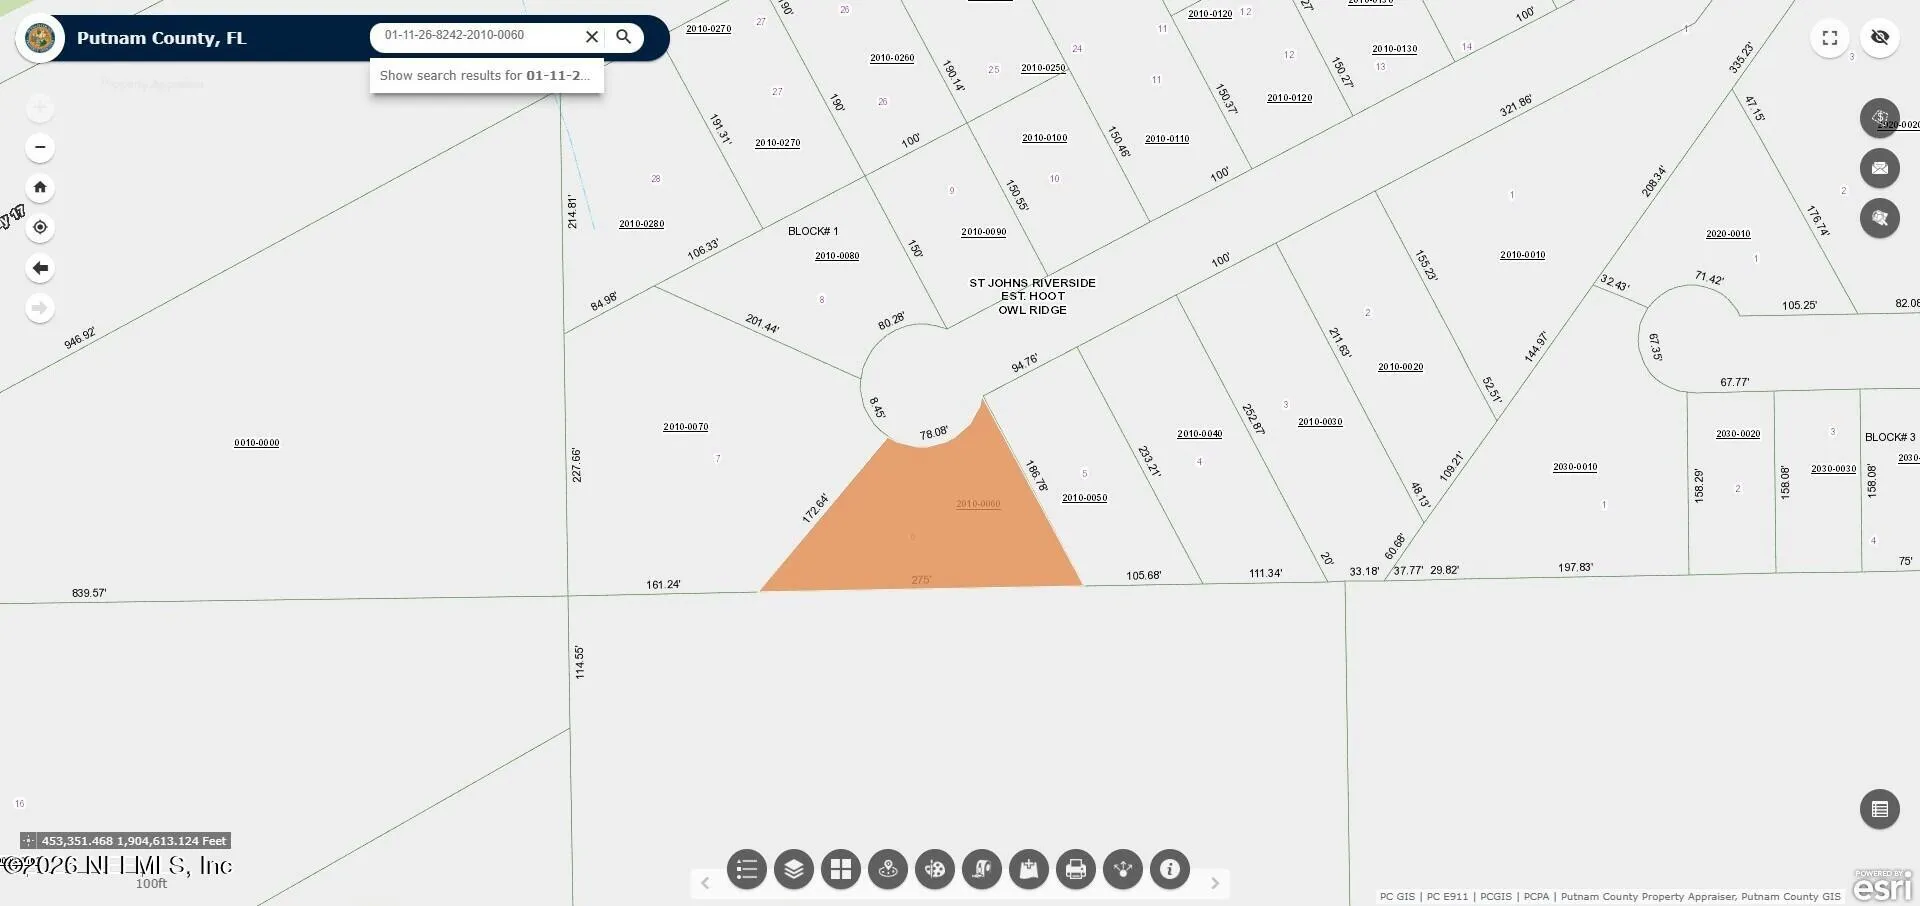Open the location pin map tool
1920x906 pixels.
tap(888, 869)
